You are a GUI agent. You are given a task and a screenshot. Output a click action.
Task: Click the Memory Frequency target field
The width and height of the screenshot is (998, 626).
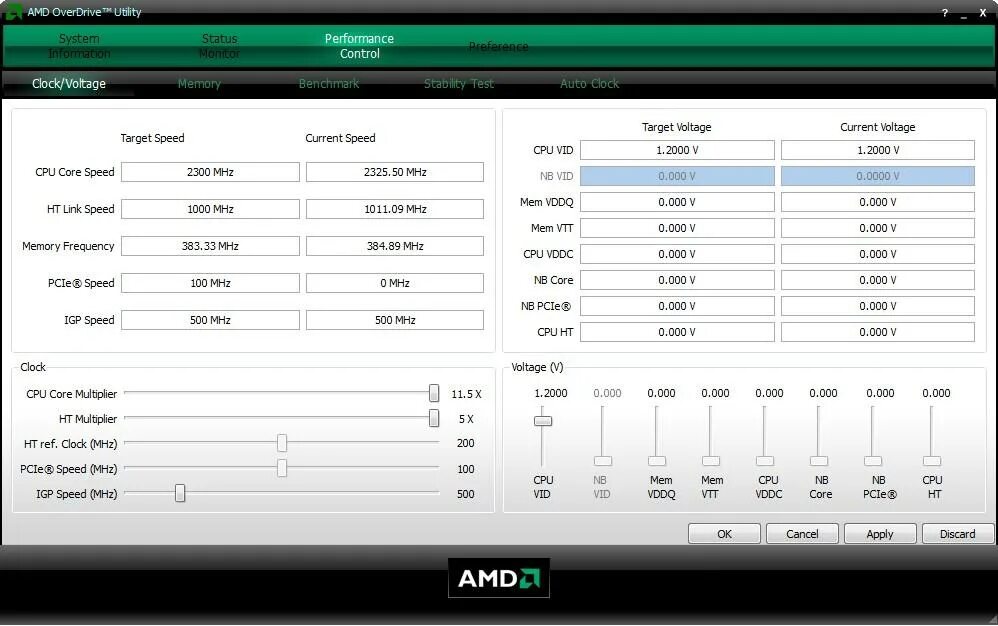pos(210,246)
